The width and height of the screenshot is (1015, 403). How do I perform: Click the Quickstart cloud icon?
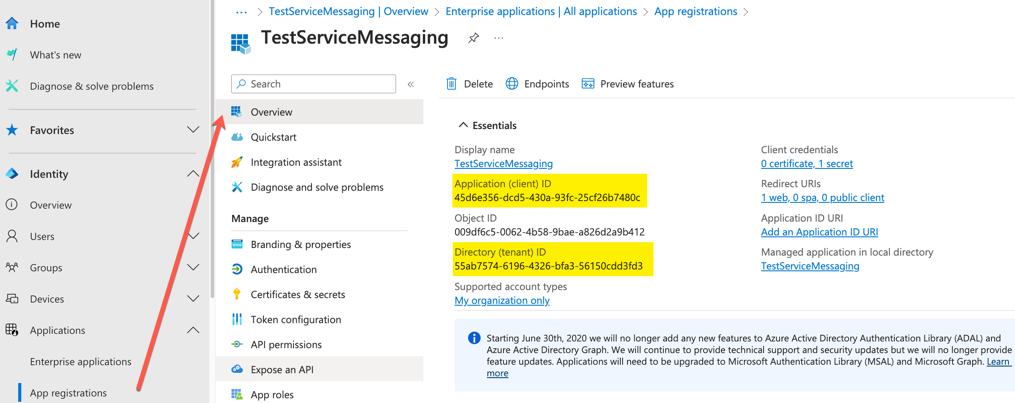click(x=237, y=137)
